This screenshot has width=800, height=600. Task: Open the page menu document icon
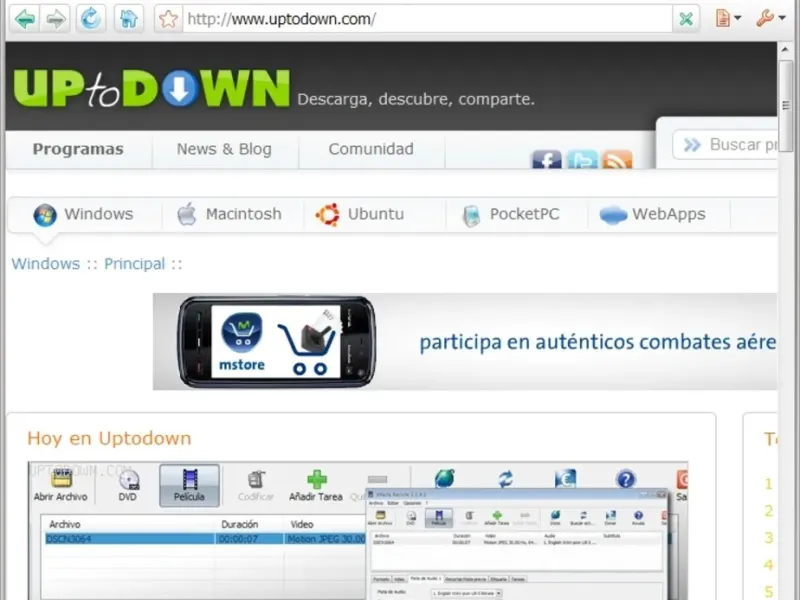(728, 19)
